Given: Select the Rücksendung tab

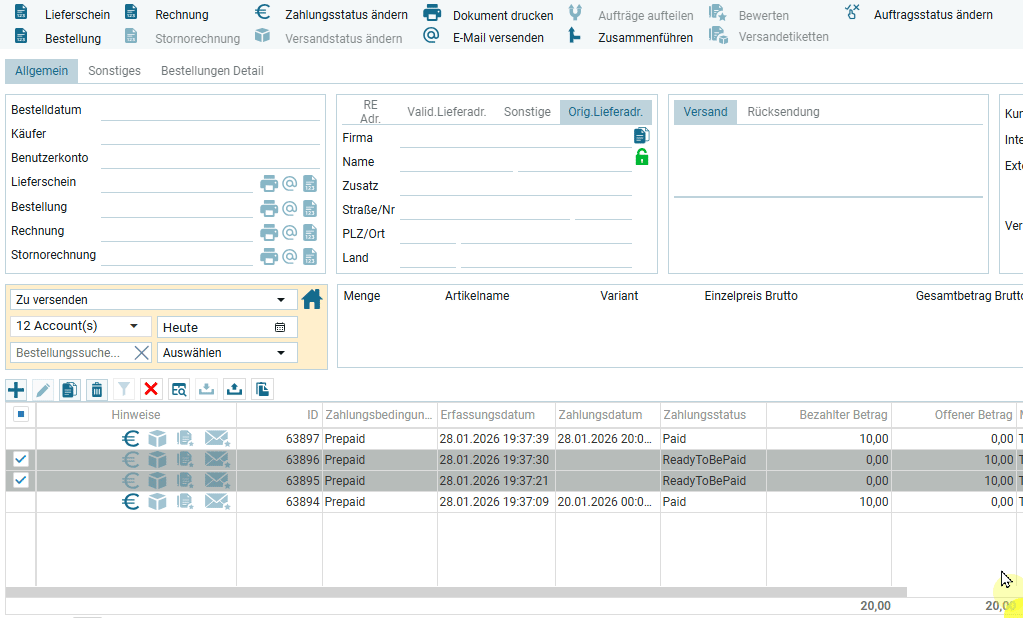Looking at the screenshot, I should point(783,112).
